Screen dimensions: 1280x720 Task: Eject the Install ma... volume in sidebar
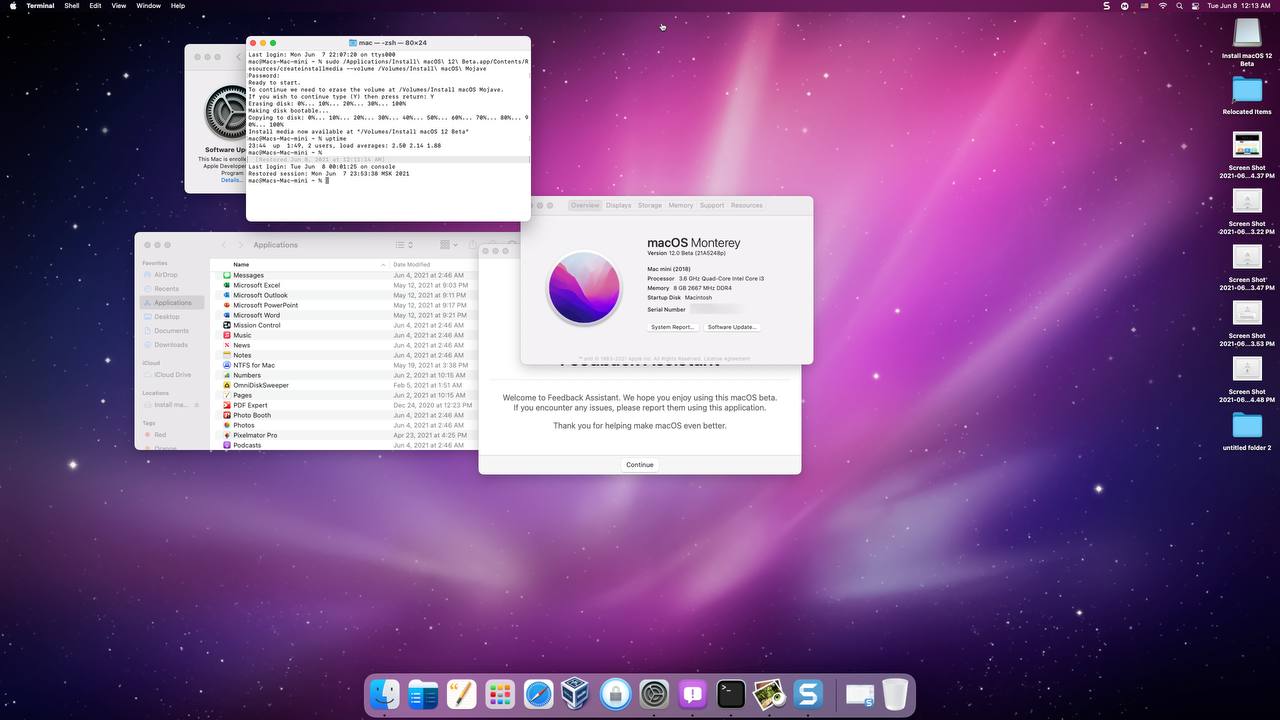tap(197, 405)
